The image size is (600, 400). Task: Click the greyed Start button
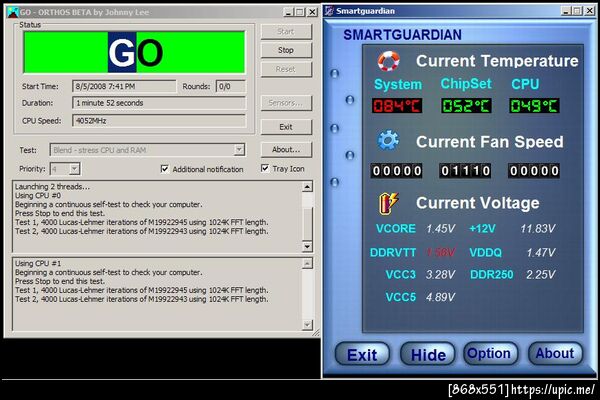tap(286, 31)
